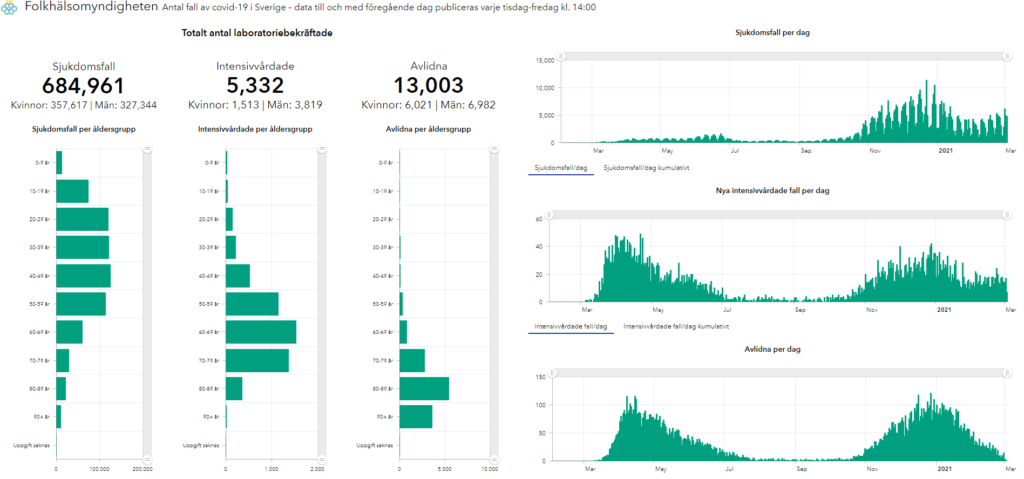The height and width of the screenshot is (479, 1024).
Task: Click left range handle of Sjukdomsfall per dag chart
Action: tap(561, 56)
